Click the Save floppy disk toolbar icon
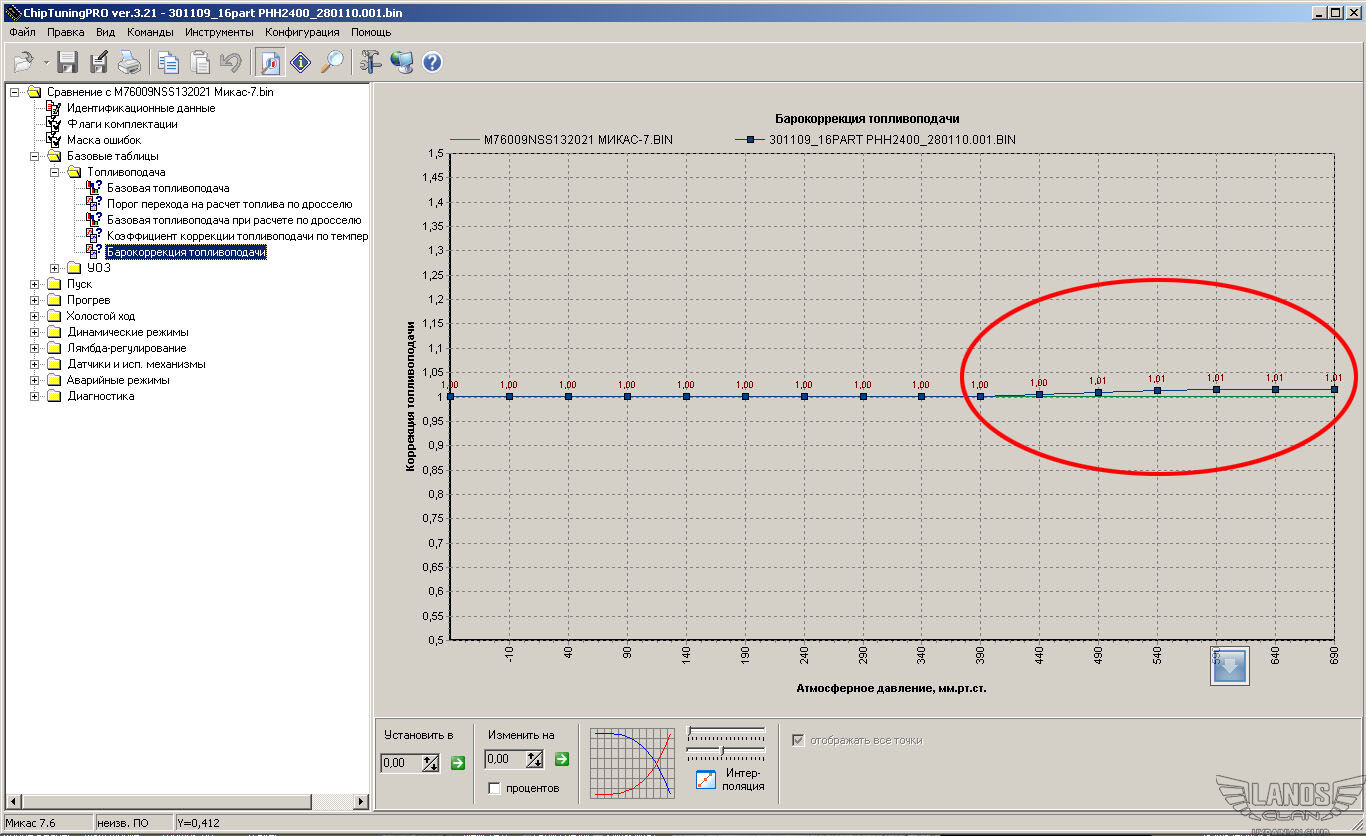Image resolution: width=1366 pixels, height=836 pixels. pos(68,63)
